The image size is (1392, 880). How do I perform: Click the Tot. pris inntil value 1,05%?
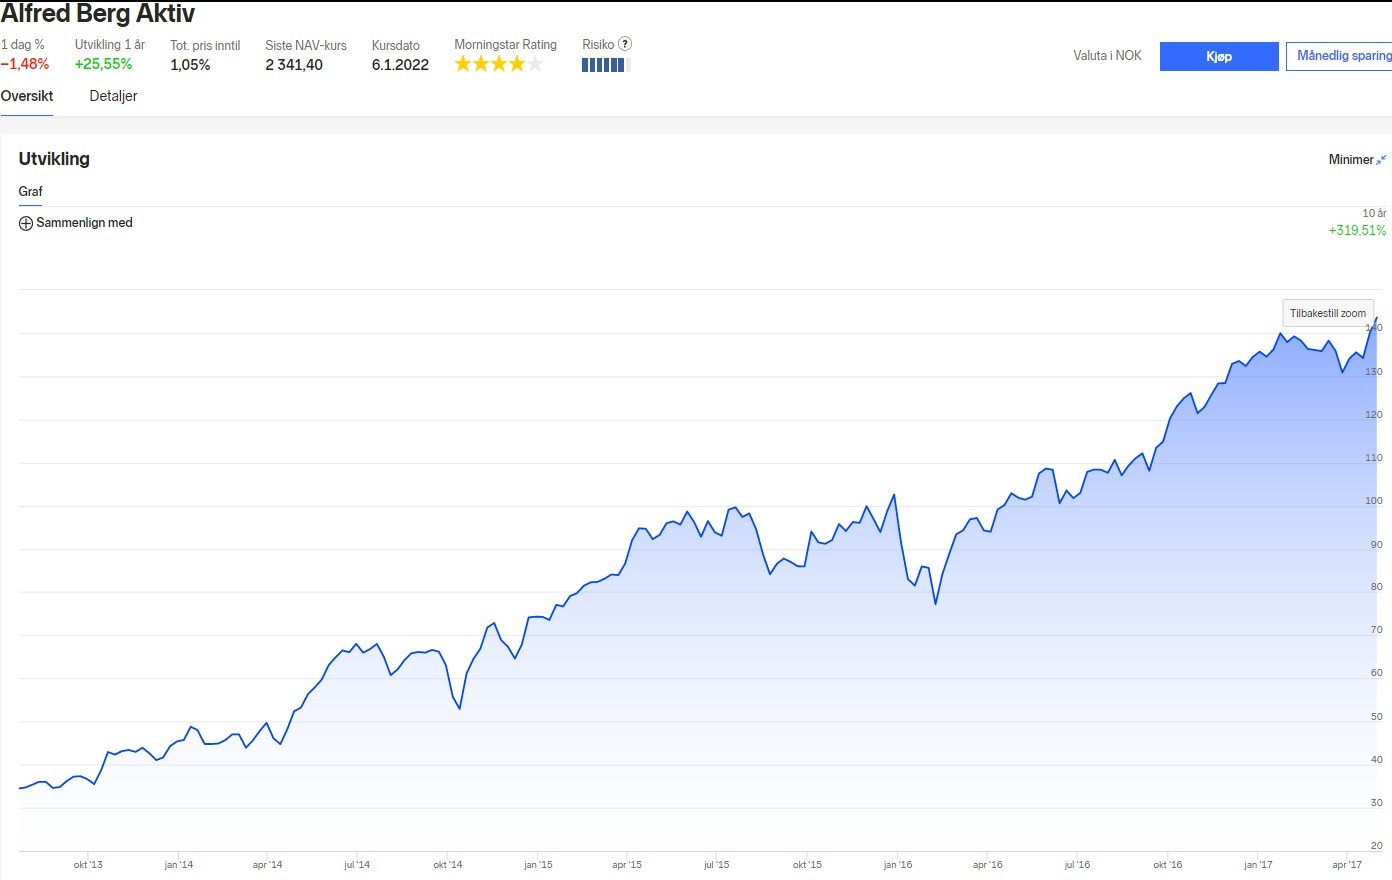190,65
